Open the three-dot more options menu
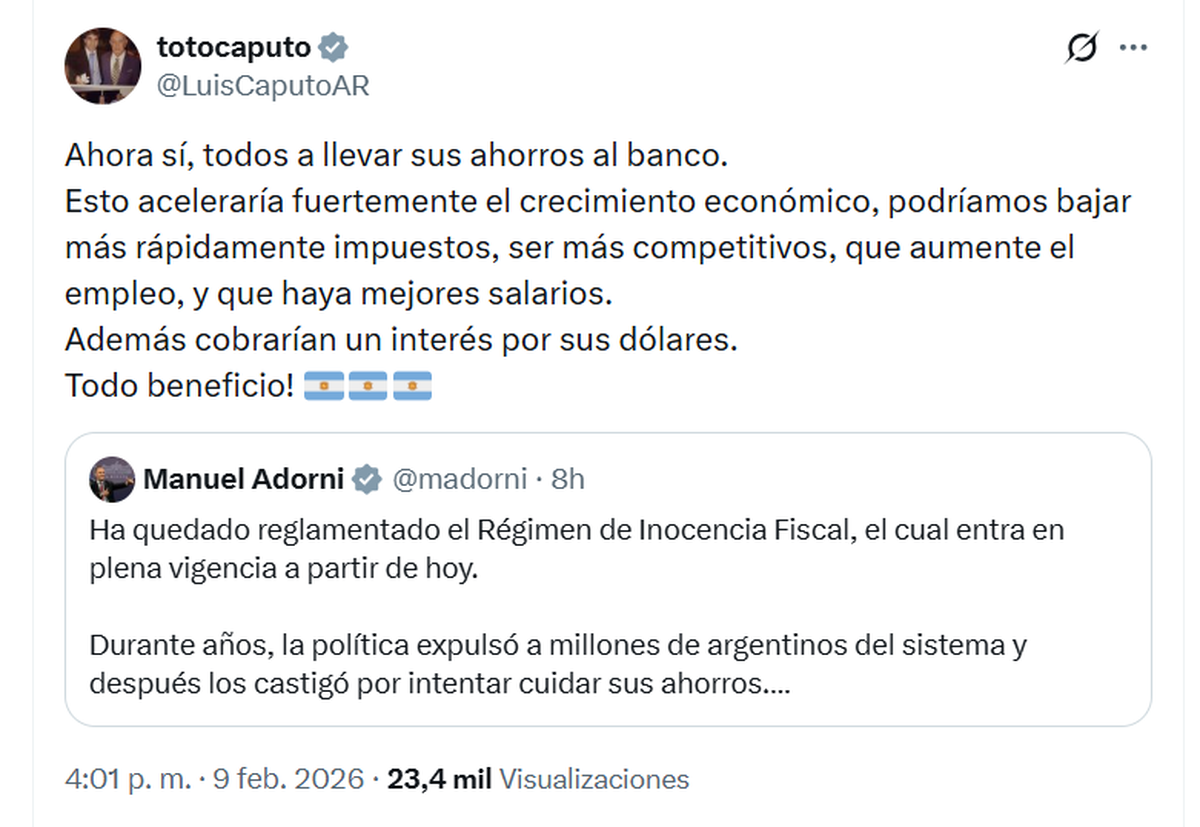Viewport: 1200px width, 827px height. click(x=1133, y=47)
